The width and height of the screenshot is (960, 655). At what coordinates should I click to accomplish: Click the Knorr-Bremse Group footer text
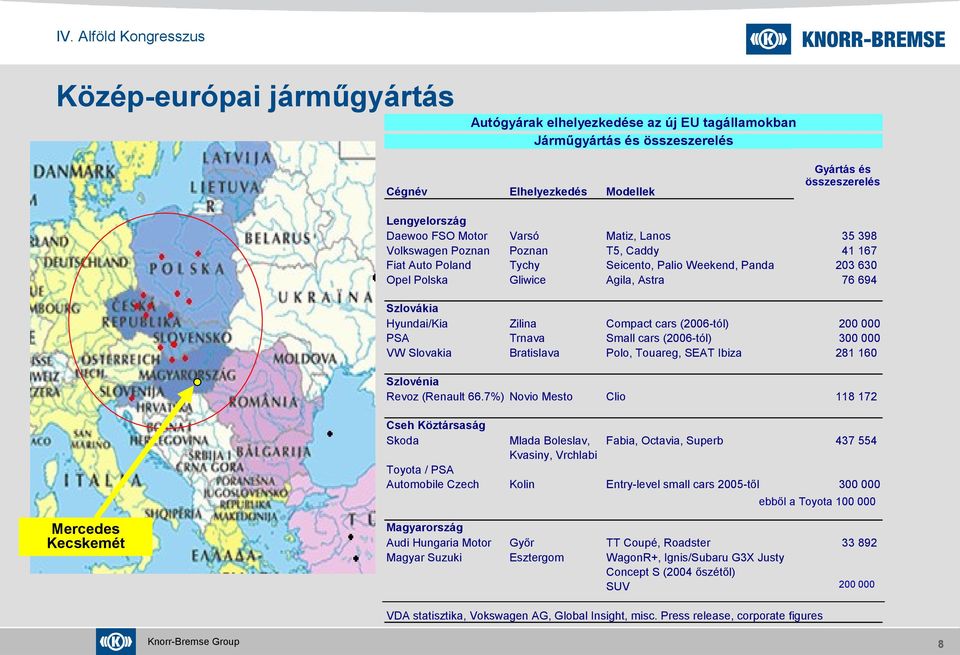[x=193, y=642]
